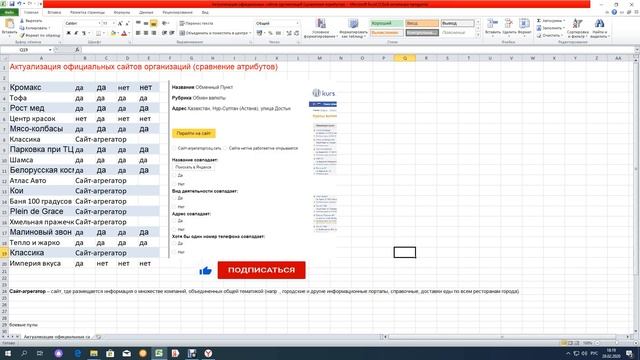Activate Формат по образцу format painter
This screenshot has height=360, width=640.
coord(40,36)
